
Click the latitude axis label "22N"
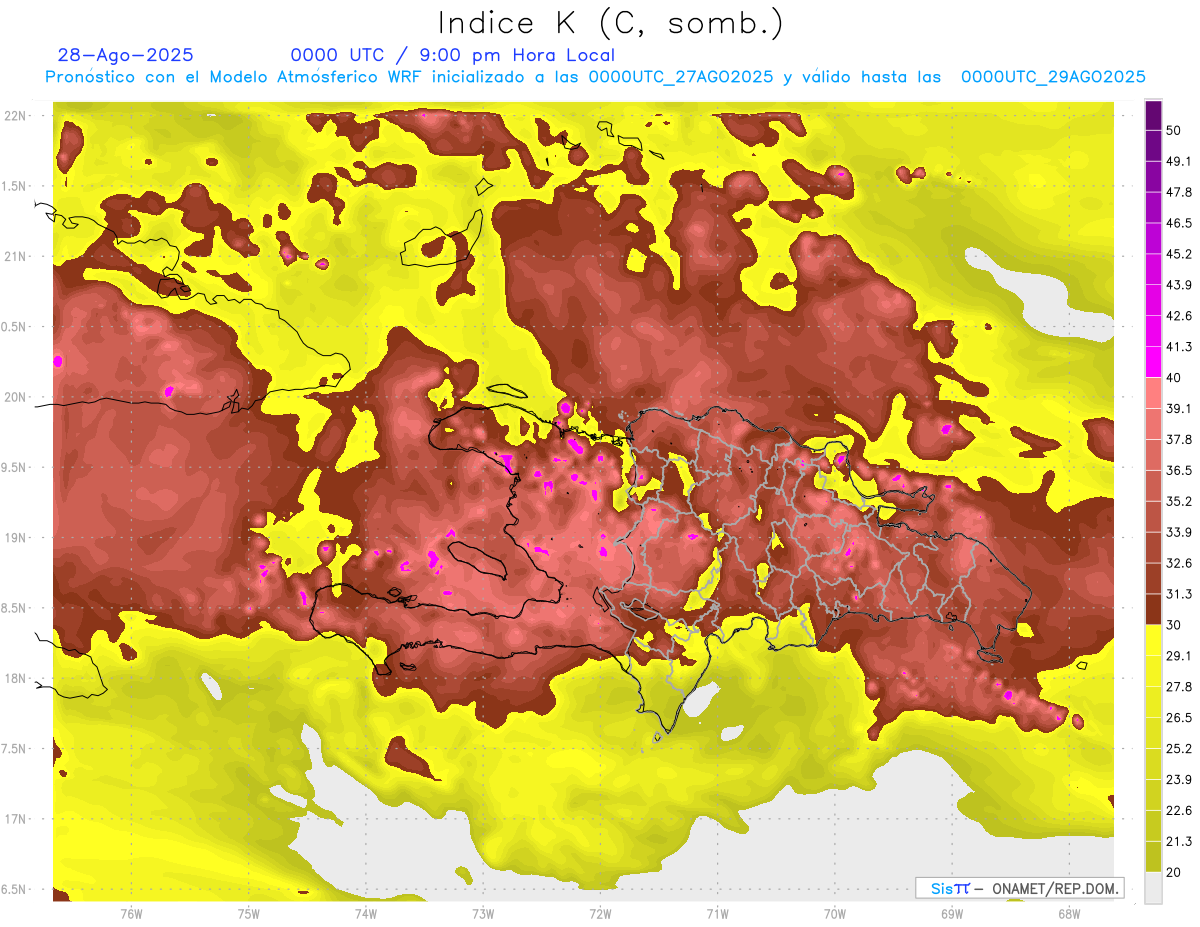15,116
